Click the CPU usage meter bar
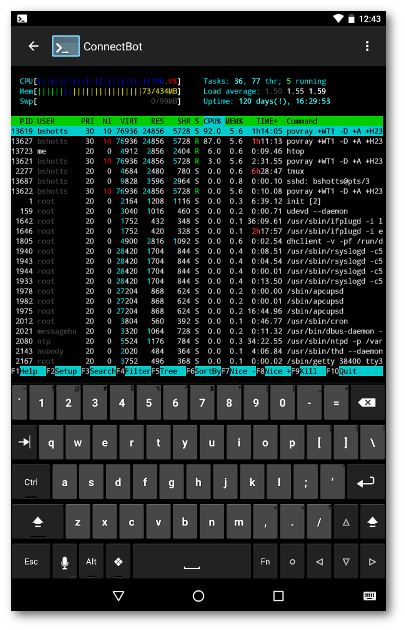The width and height of the screenshot is (405, 630). pos(100,81)
